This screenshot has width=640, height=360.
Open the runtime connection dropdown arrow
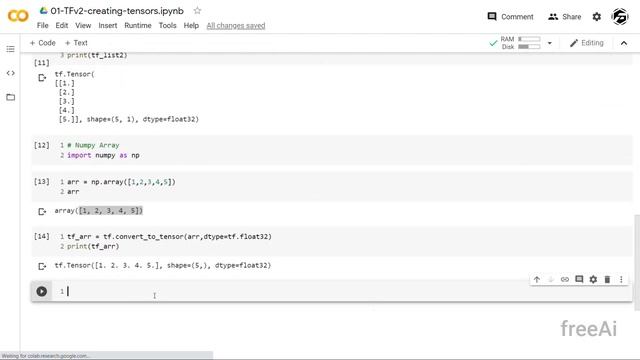pos(549,43)
